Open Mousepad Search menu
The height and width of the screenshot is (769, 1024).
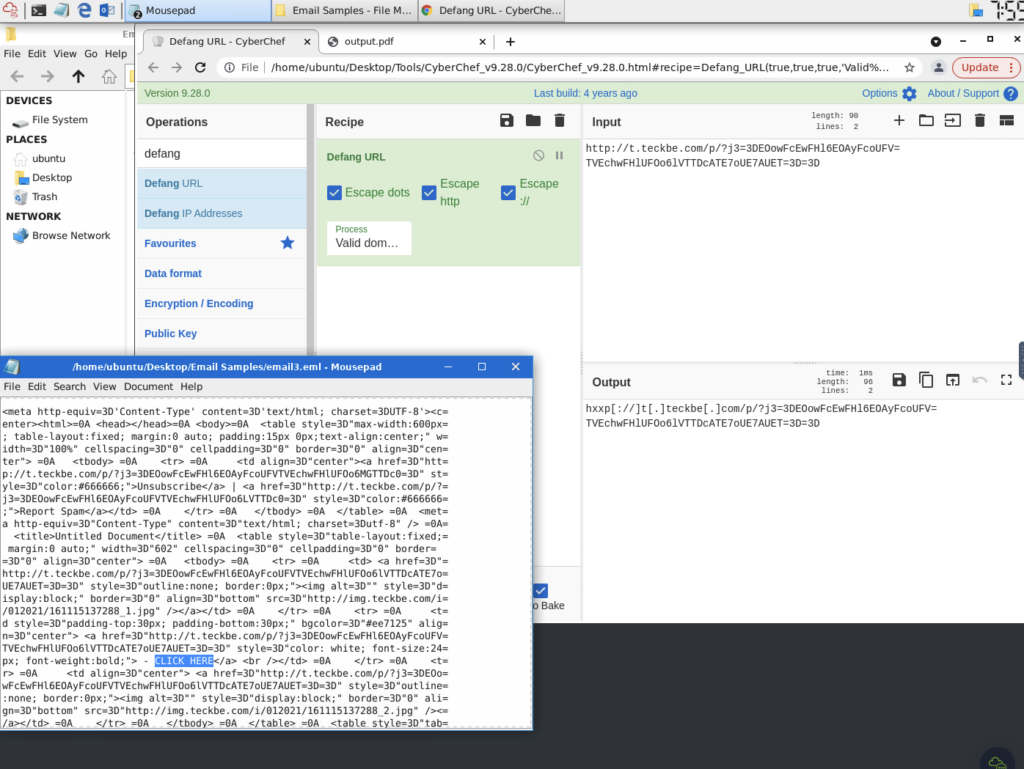coord(69,386)
